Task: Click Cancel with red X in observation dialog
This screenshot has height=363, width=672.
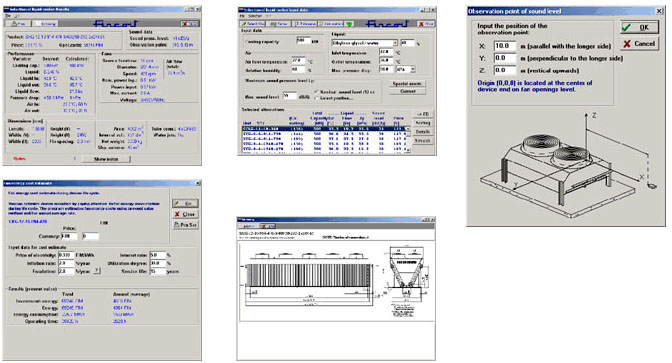Action: click(x=639, y=44)
